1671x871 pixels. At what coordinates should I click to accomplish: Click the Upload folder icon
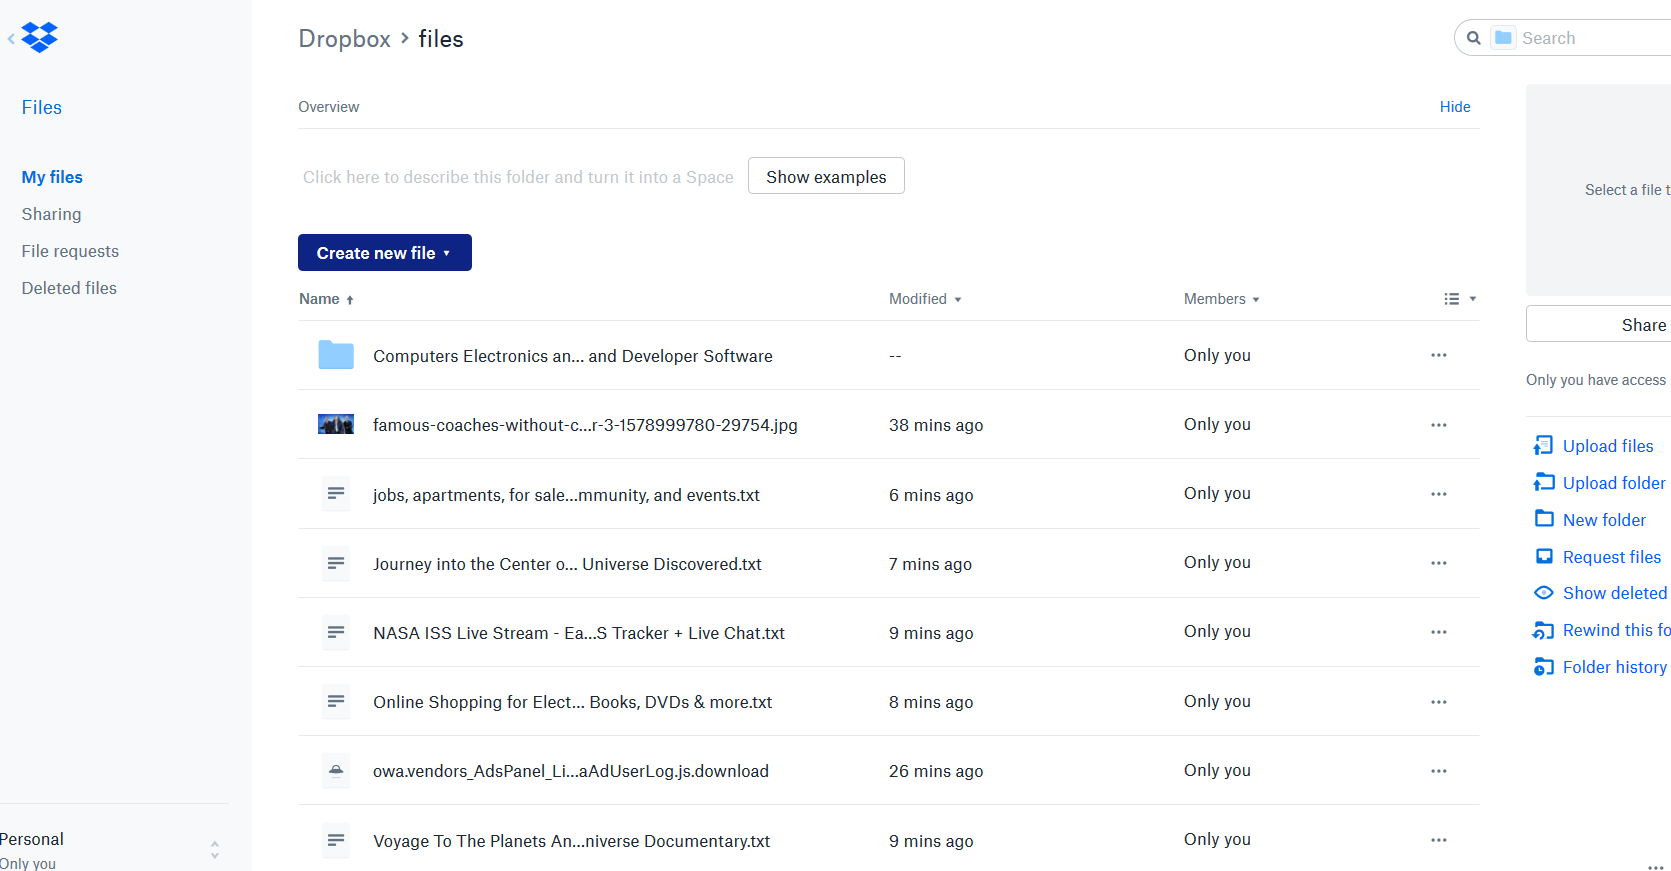[1544, 483]
